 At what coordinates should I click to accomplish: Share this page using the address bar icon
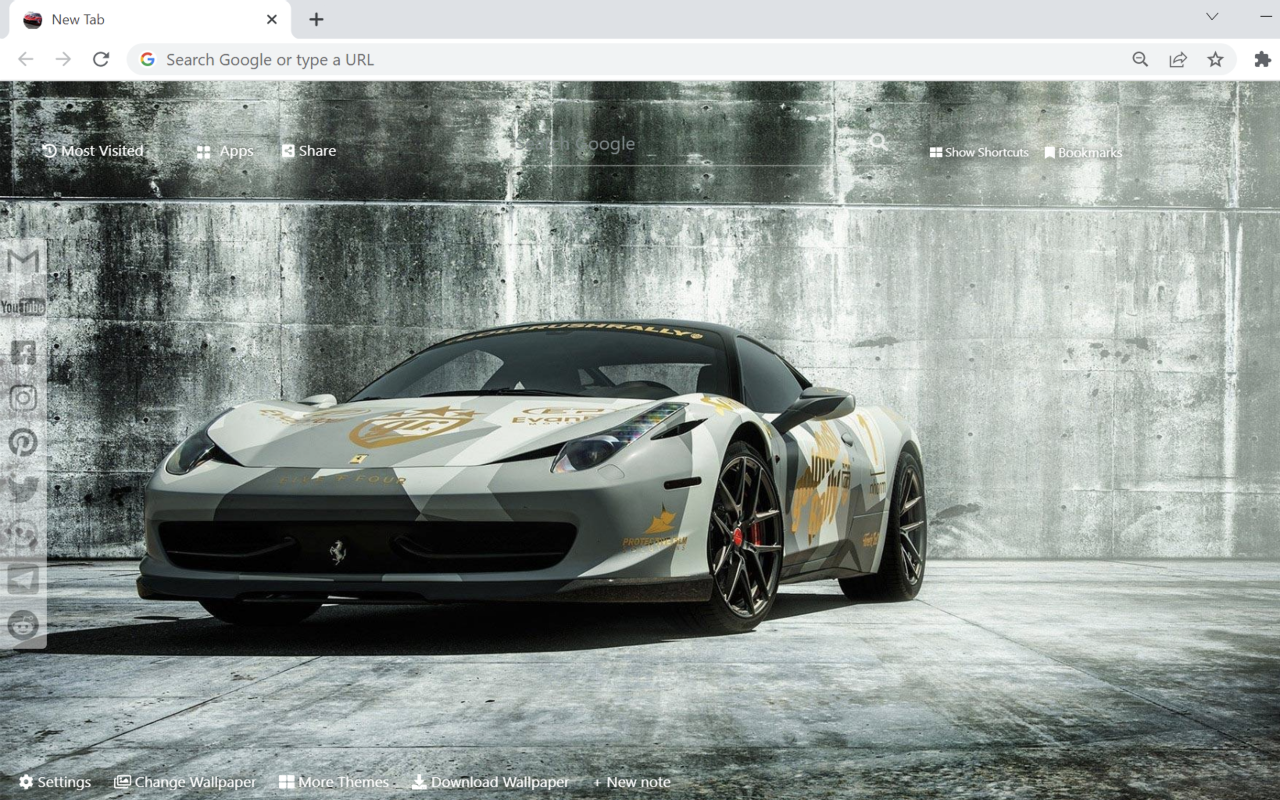click(1178, 59)
